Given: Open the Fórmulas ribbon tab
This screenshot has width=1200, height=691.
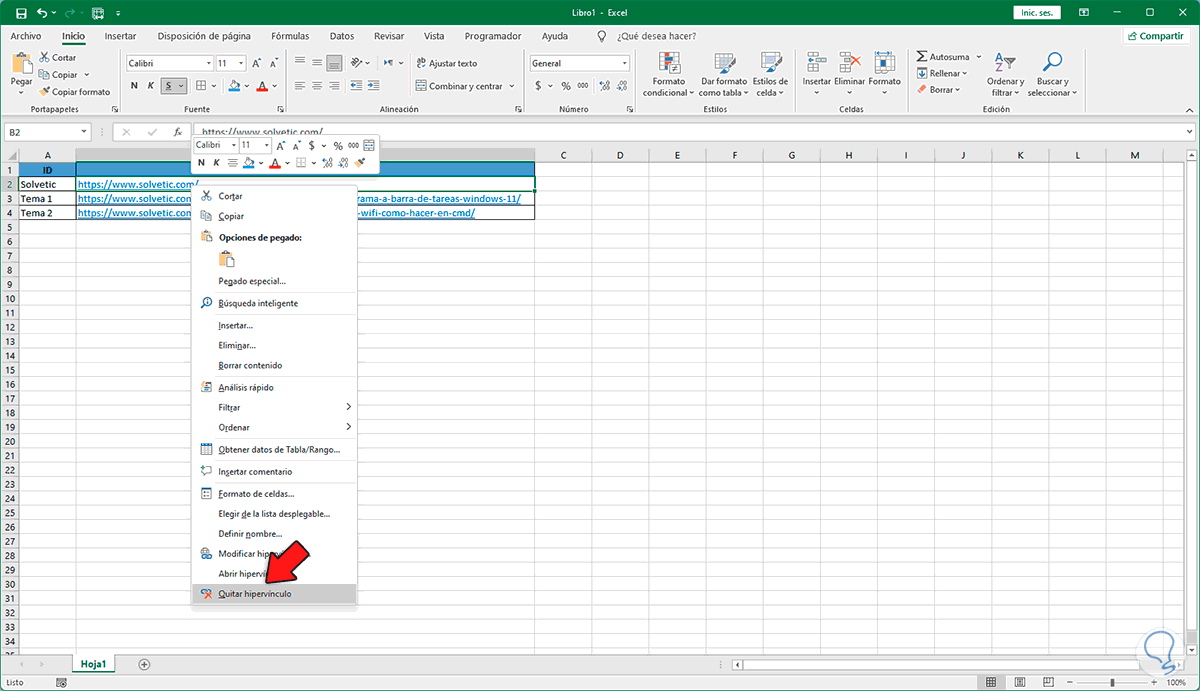Looking at the screenshot, I should pos(289,36).
